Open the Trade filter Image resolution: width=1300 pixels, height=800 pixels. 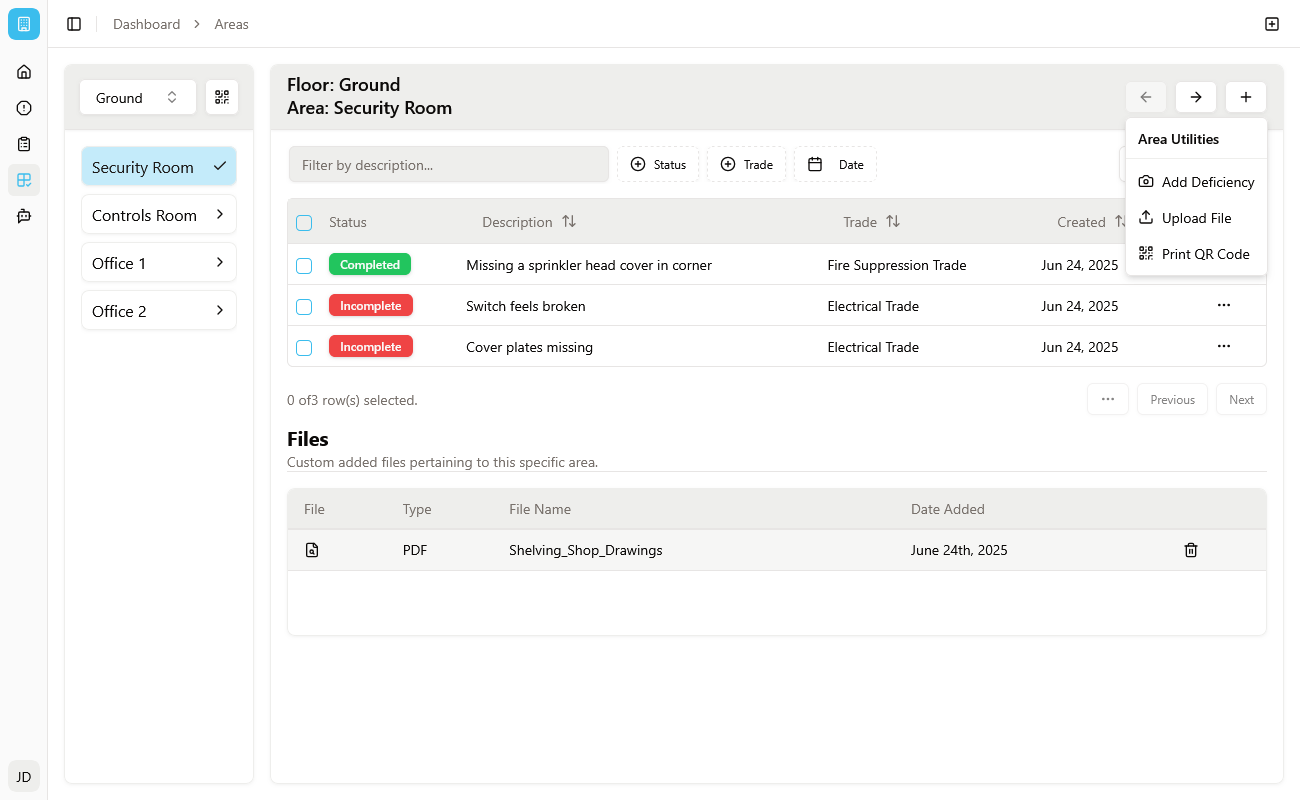point(746,164)
